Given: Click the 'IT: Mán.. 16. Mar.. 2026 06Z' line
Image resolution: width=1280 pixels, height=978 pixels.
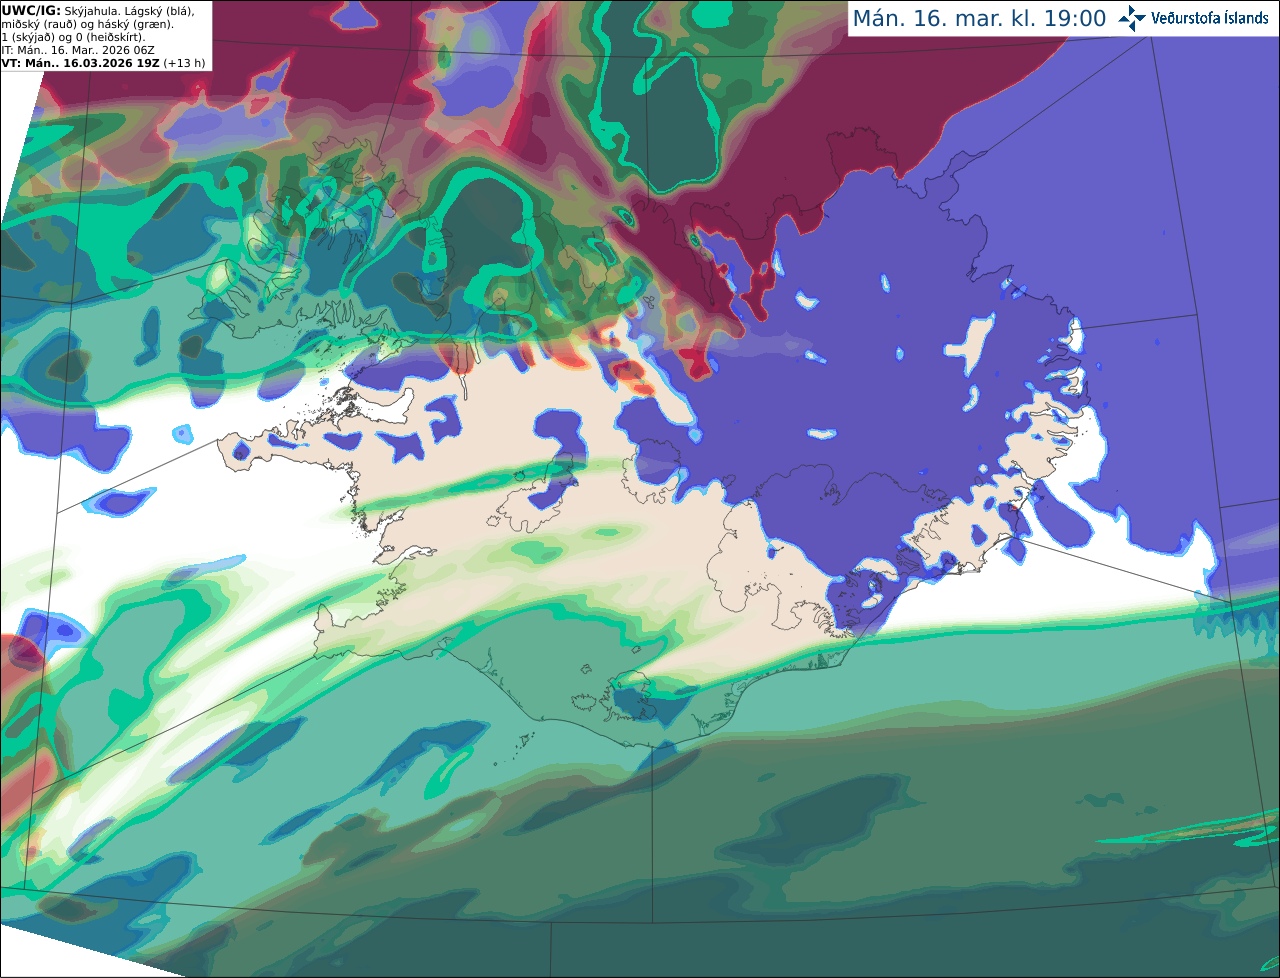Looking at the screenshot, I should [78, 50].
